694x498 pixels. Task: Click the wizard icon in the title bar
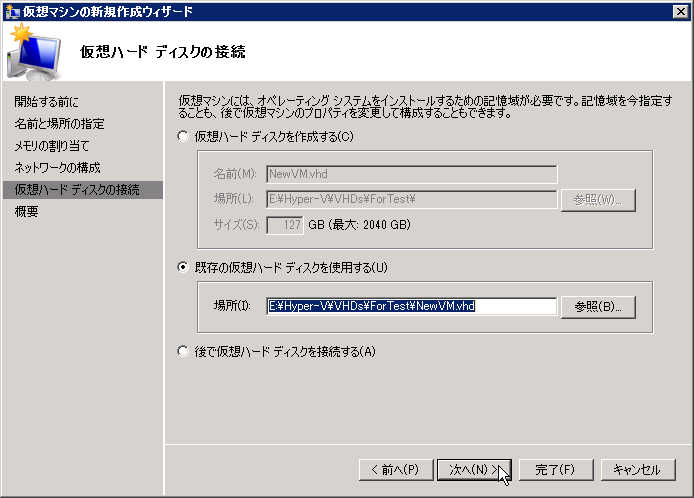tap(11, 11)
